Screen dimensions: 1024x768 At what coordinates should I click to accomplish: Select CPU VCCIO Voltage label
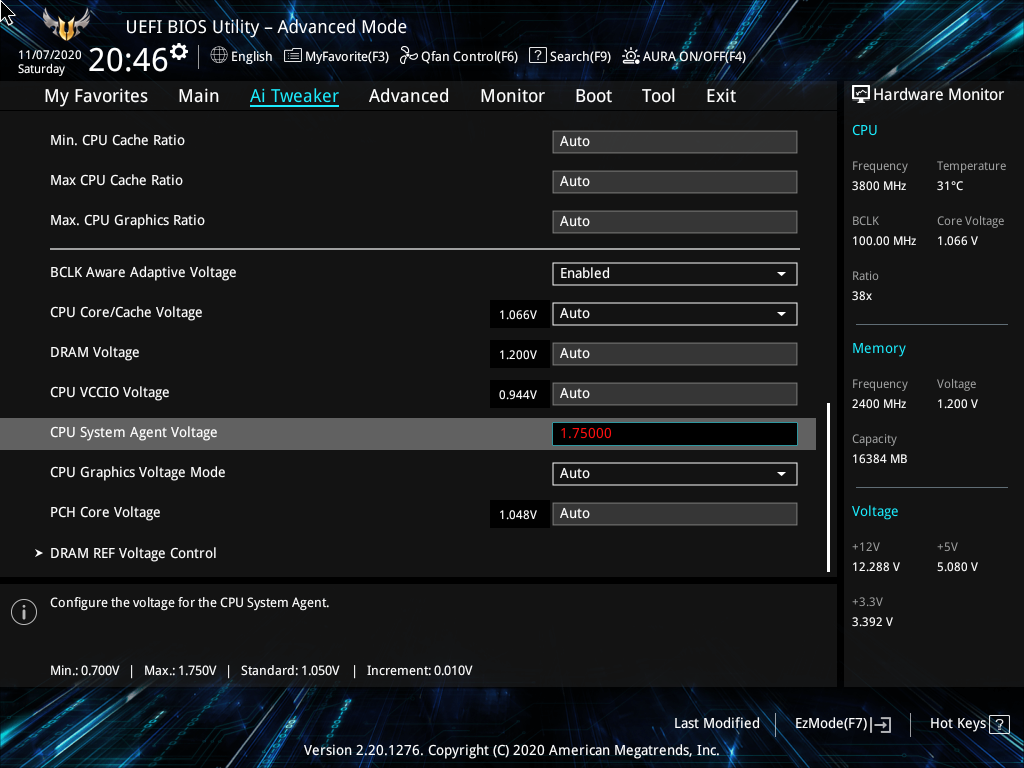[110, 392]
